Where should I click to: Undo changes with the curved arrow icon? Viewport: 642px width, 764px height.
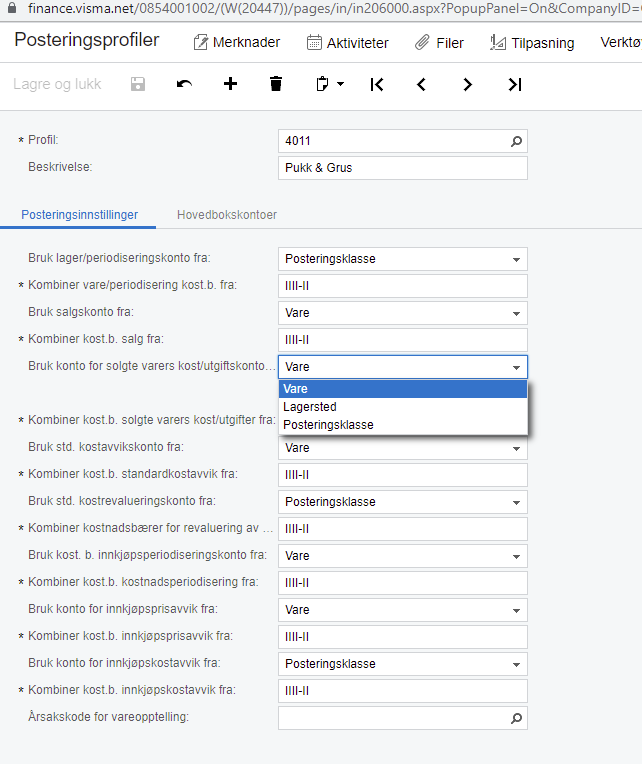coord(184,84)
